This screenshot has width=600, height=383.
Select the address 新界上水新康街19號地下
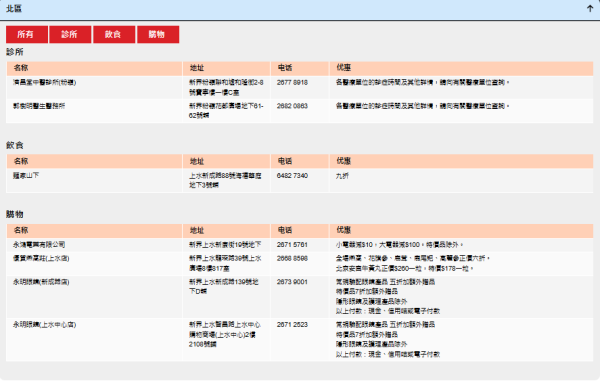pos(225,244)
